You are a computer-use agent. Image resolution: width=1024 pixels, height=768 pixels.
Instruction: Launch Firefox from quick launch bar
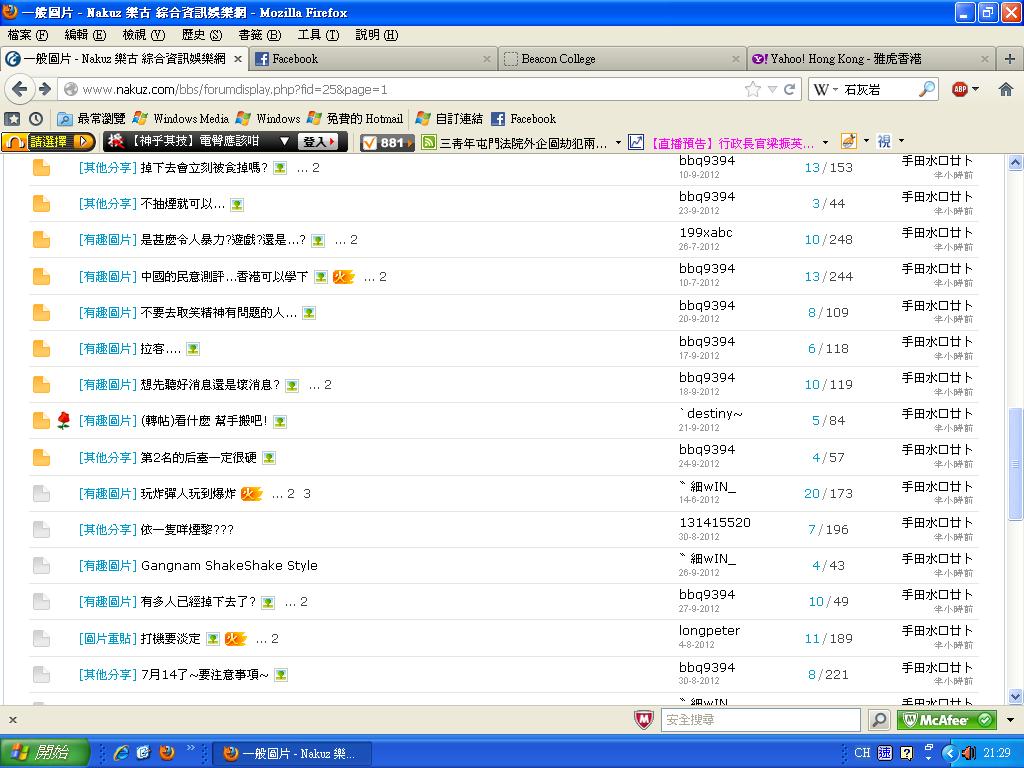(x=167, y=753)
